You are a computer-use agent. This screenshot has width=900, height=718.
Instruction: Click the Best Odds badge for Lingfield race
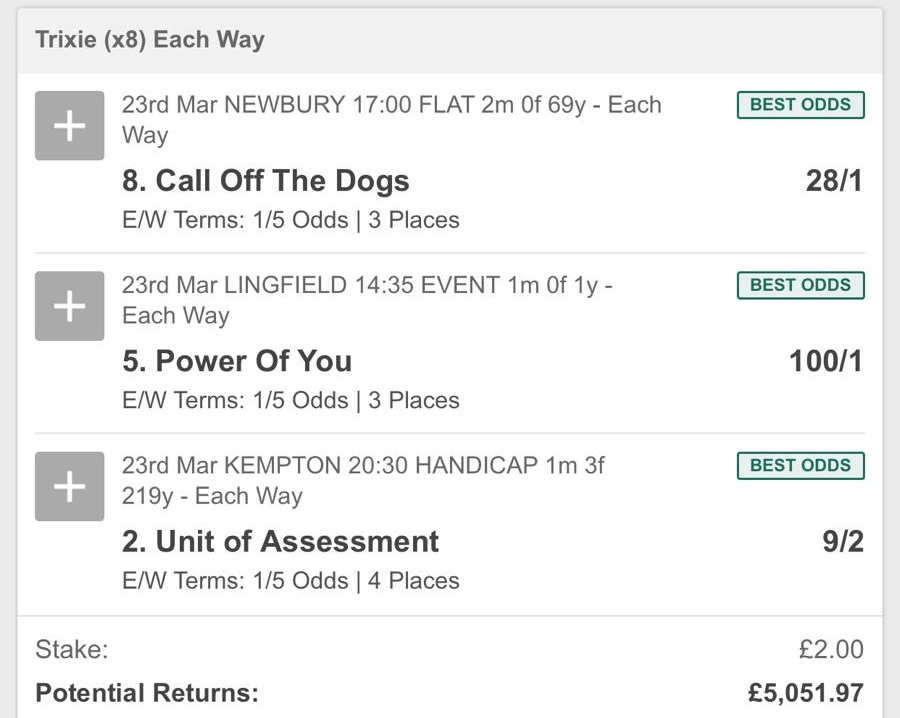coord(800,285)
